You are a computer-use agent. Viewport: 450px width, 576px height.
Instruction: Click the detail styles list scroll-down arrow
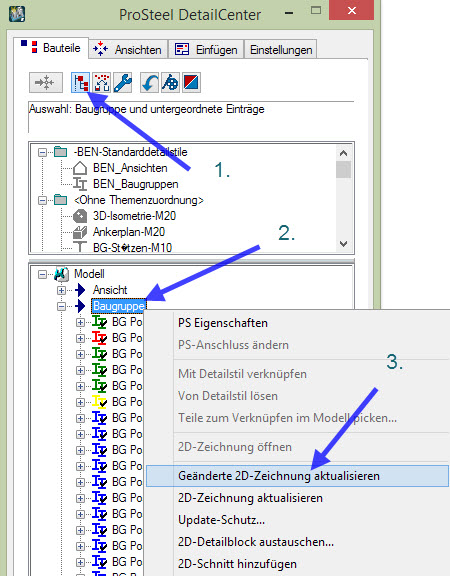tap(343, 244)
